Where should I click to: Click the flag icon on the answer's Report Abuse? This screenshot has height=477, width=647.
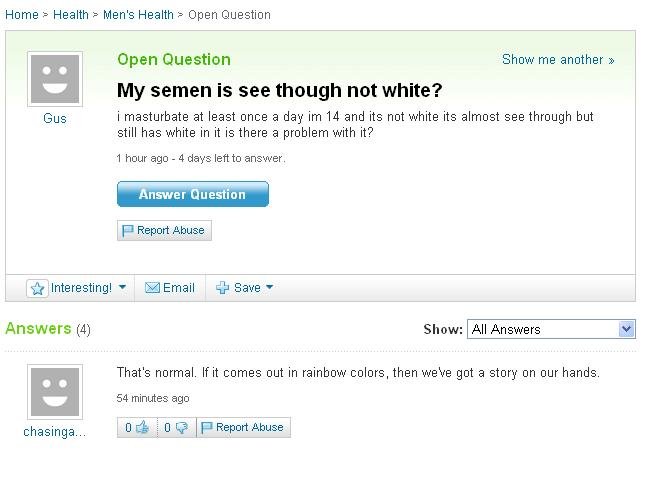point(206,427)
